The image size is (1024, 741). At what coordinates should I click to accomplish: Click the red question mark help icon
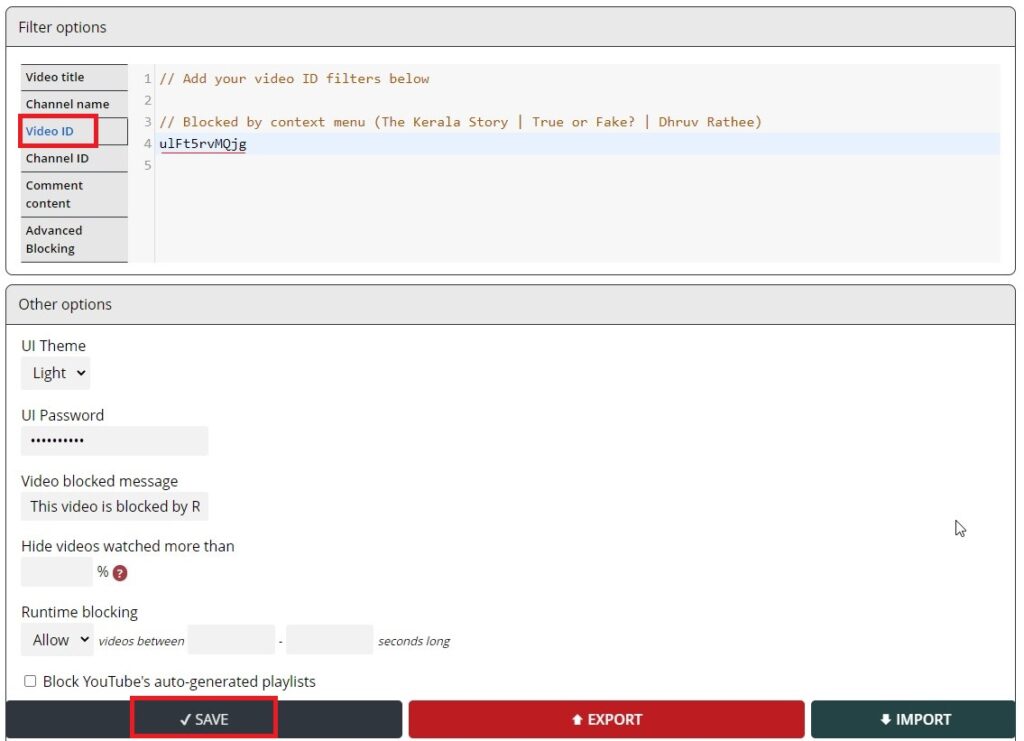[x=120, y=573]
